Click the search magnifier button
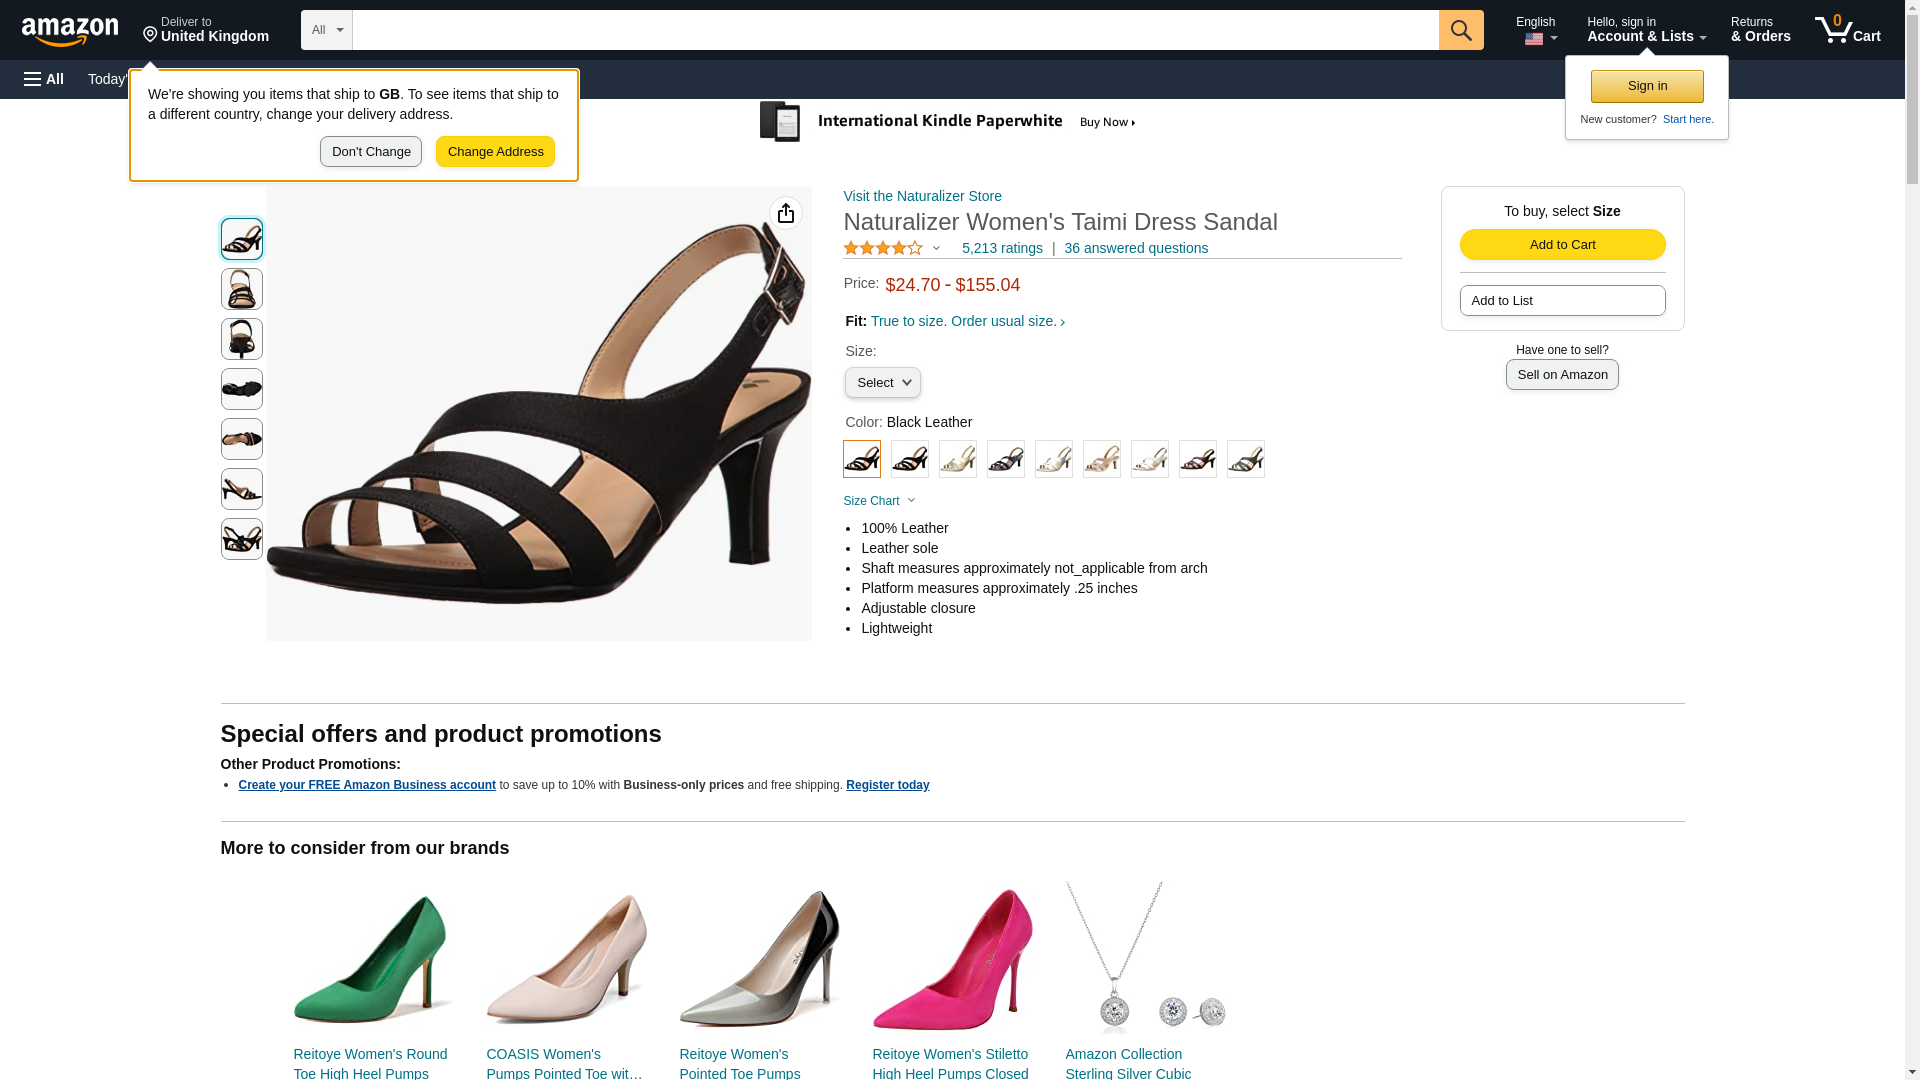This screenshot has height=1080, width=1920. pyautogui.click(x=1460, y=30)
